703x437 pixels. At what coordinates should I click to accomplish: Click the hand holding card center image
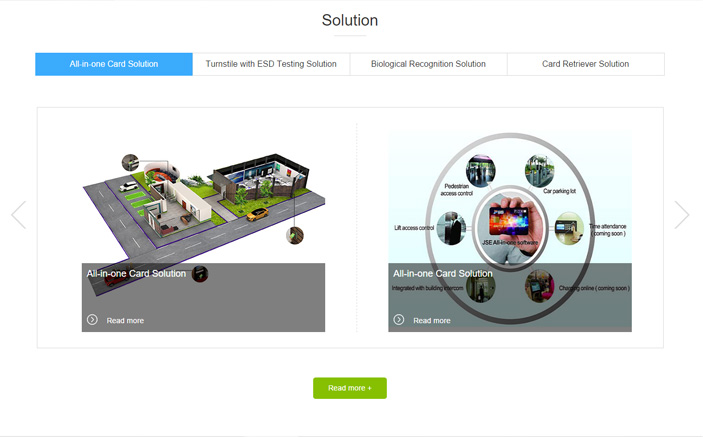pos(510,229)
